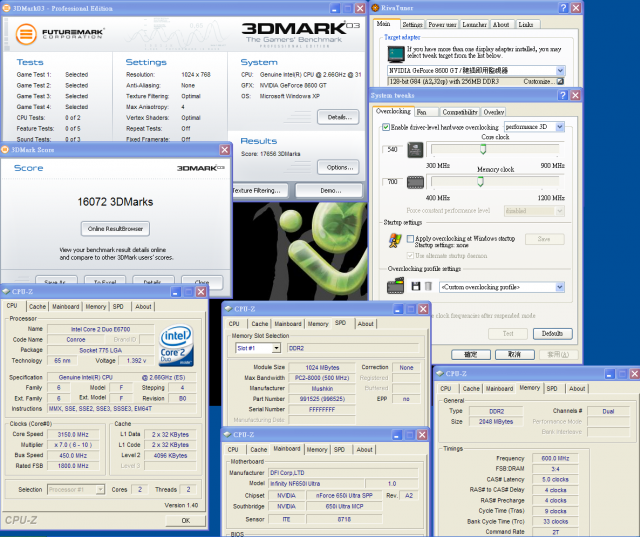
Task: Click the Demo... button
Action: 329,191
